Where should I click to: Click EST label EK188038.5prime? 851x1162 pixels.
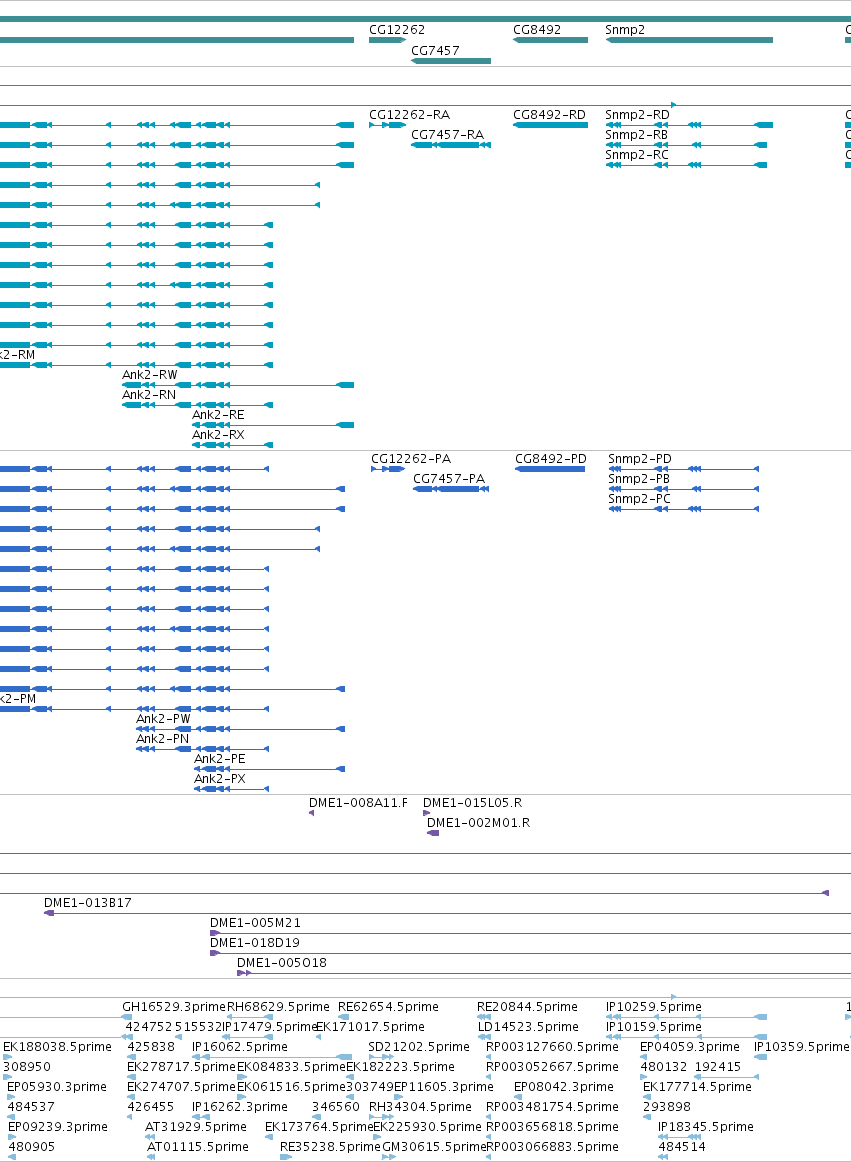coord(57,1047)
